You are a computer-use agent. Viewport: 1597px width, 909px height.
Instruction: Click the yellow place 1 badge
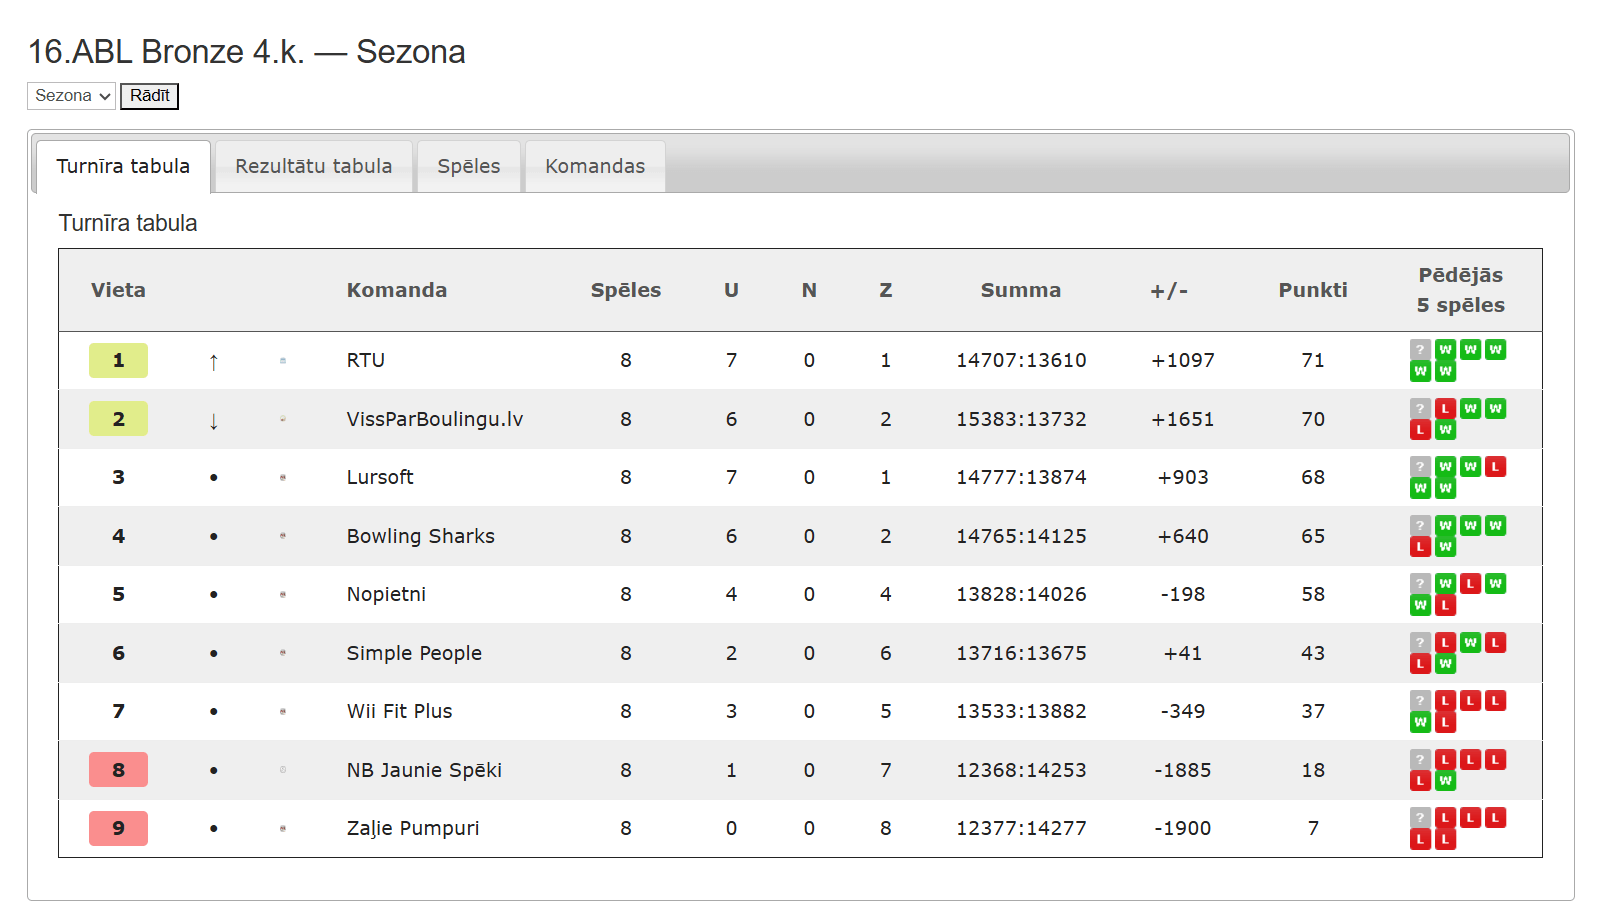[118, 360]
